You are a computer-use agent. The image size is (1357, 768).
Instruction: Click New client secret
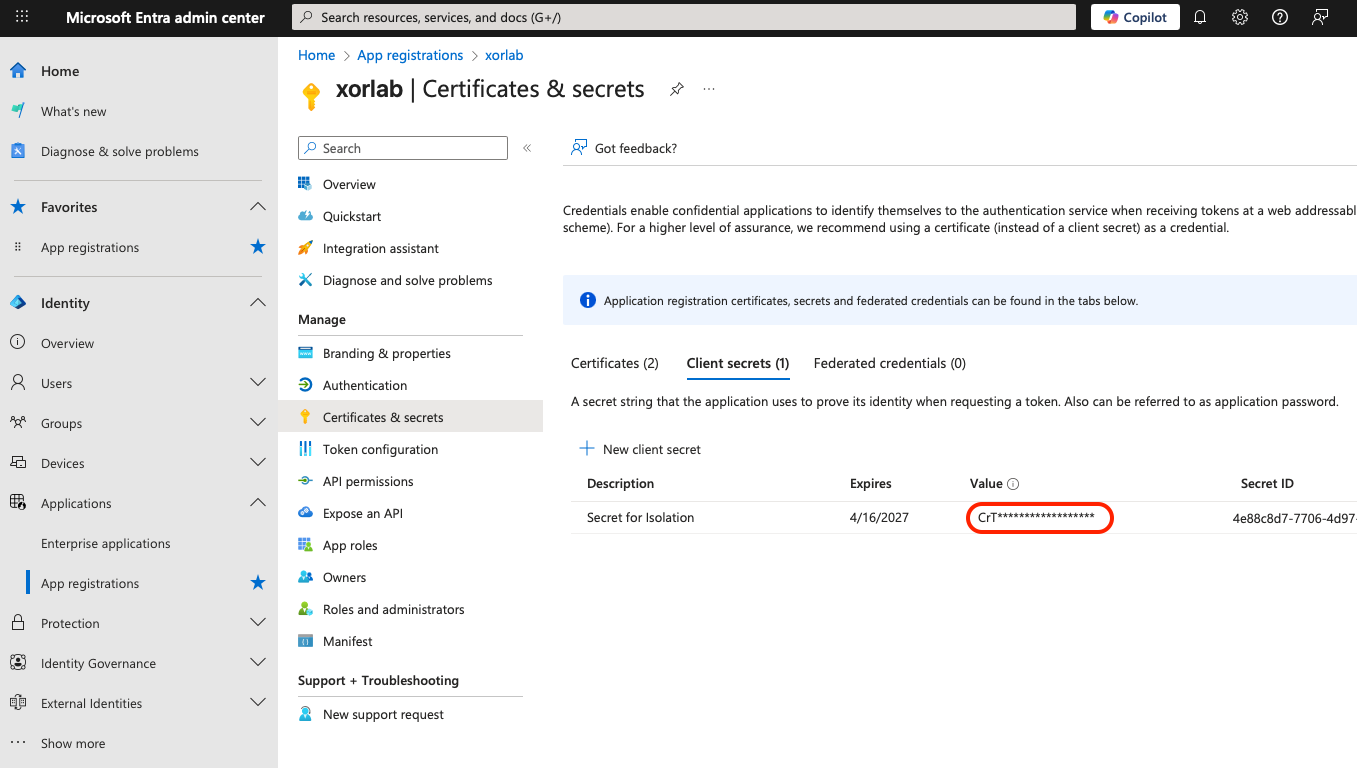641,449
